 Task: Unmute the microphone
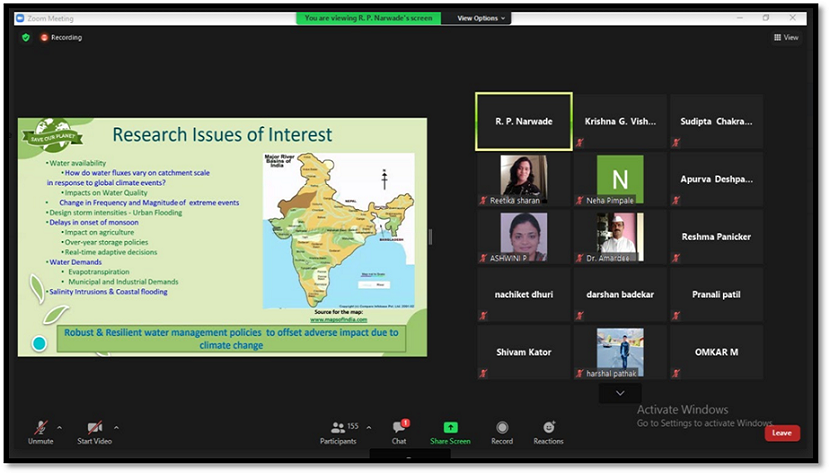tap(40, 430)
